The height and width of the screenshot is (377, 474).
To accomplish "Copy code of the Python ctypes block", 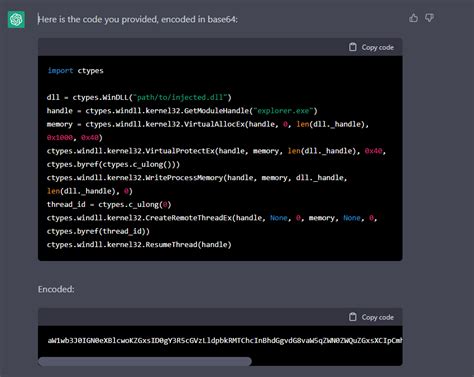I will point(371,47).
